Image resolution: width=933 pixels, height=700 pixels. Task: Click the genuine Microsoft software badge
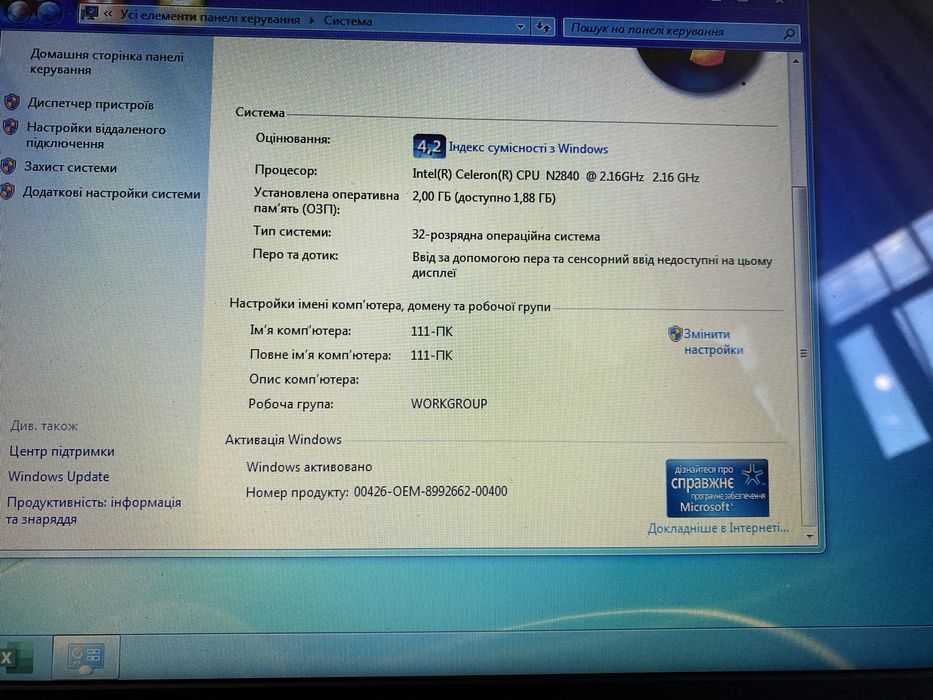(717, 488)
